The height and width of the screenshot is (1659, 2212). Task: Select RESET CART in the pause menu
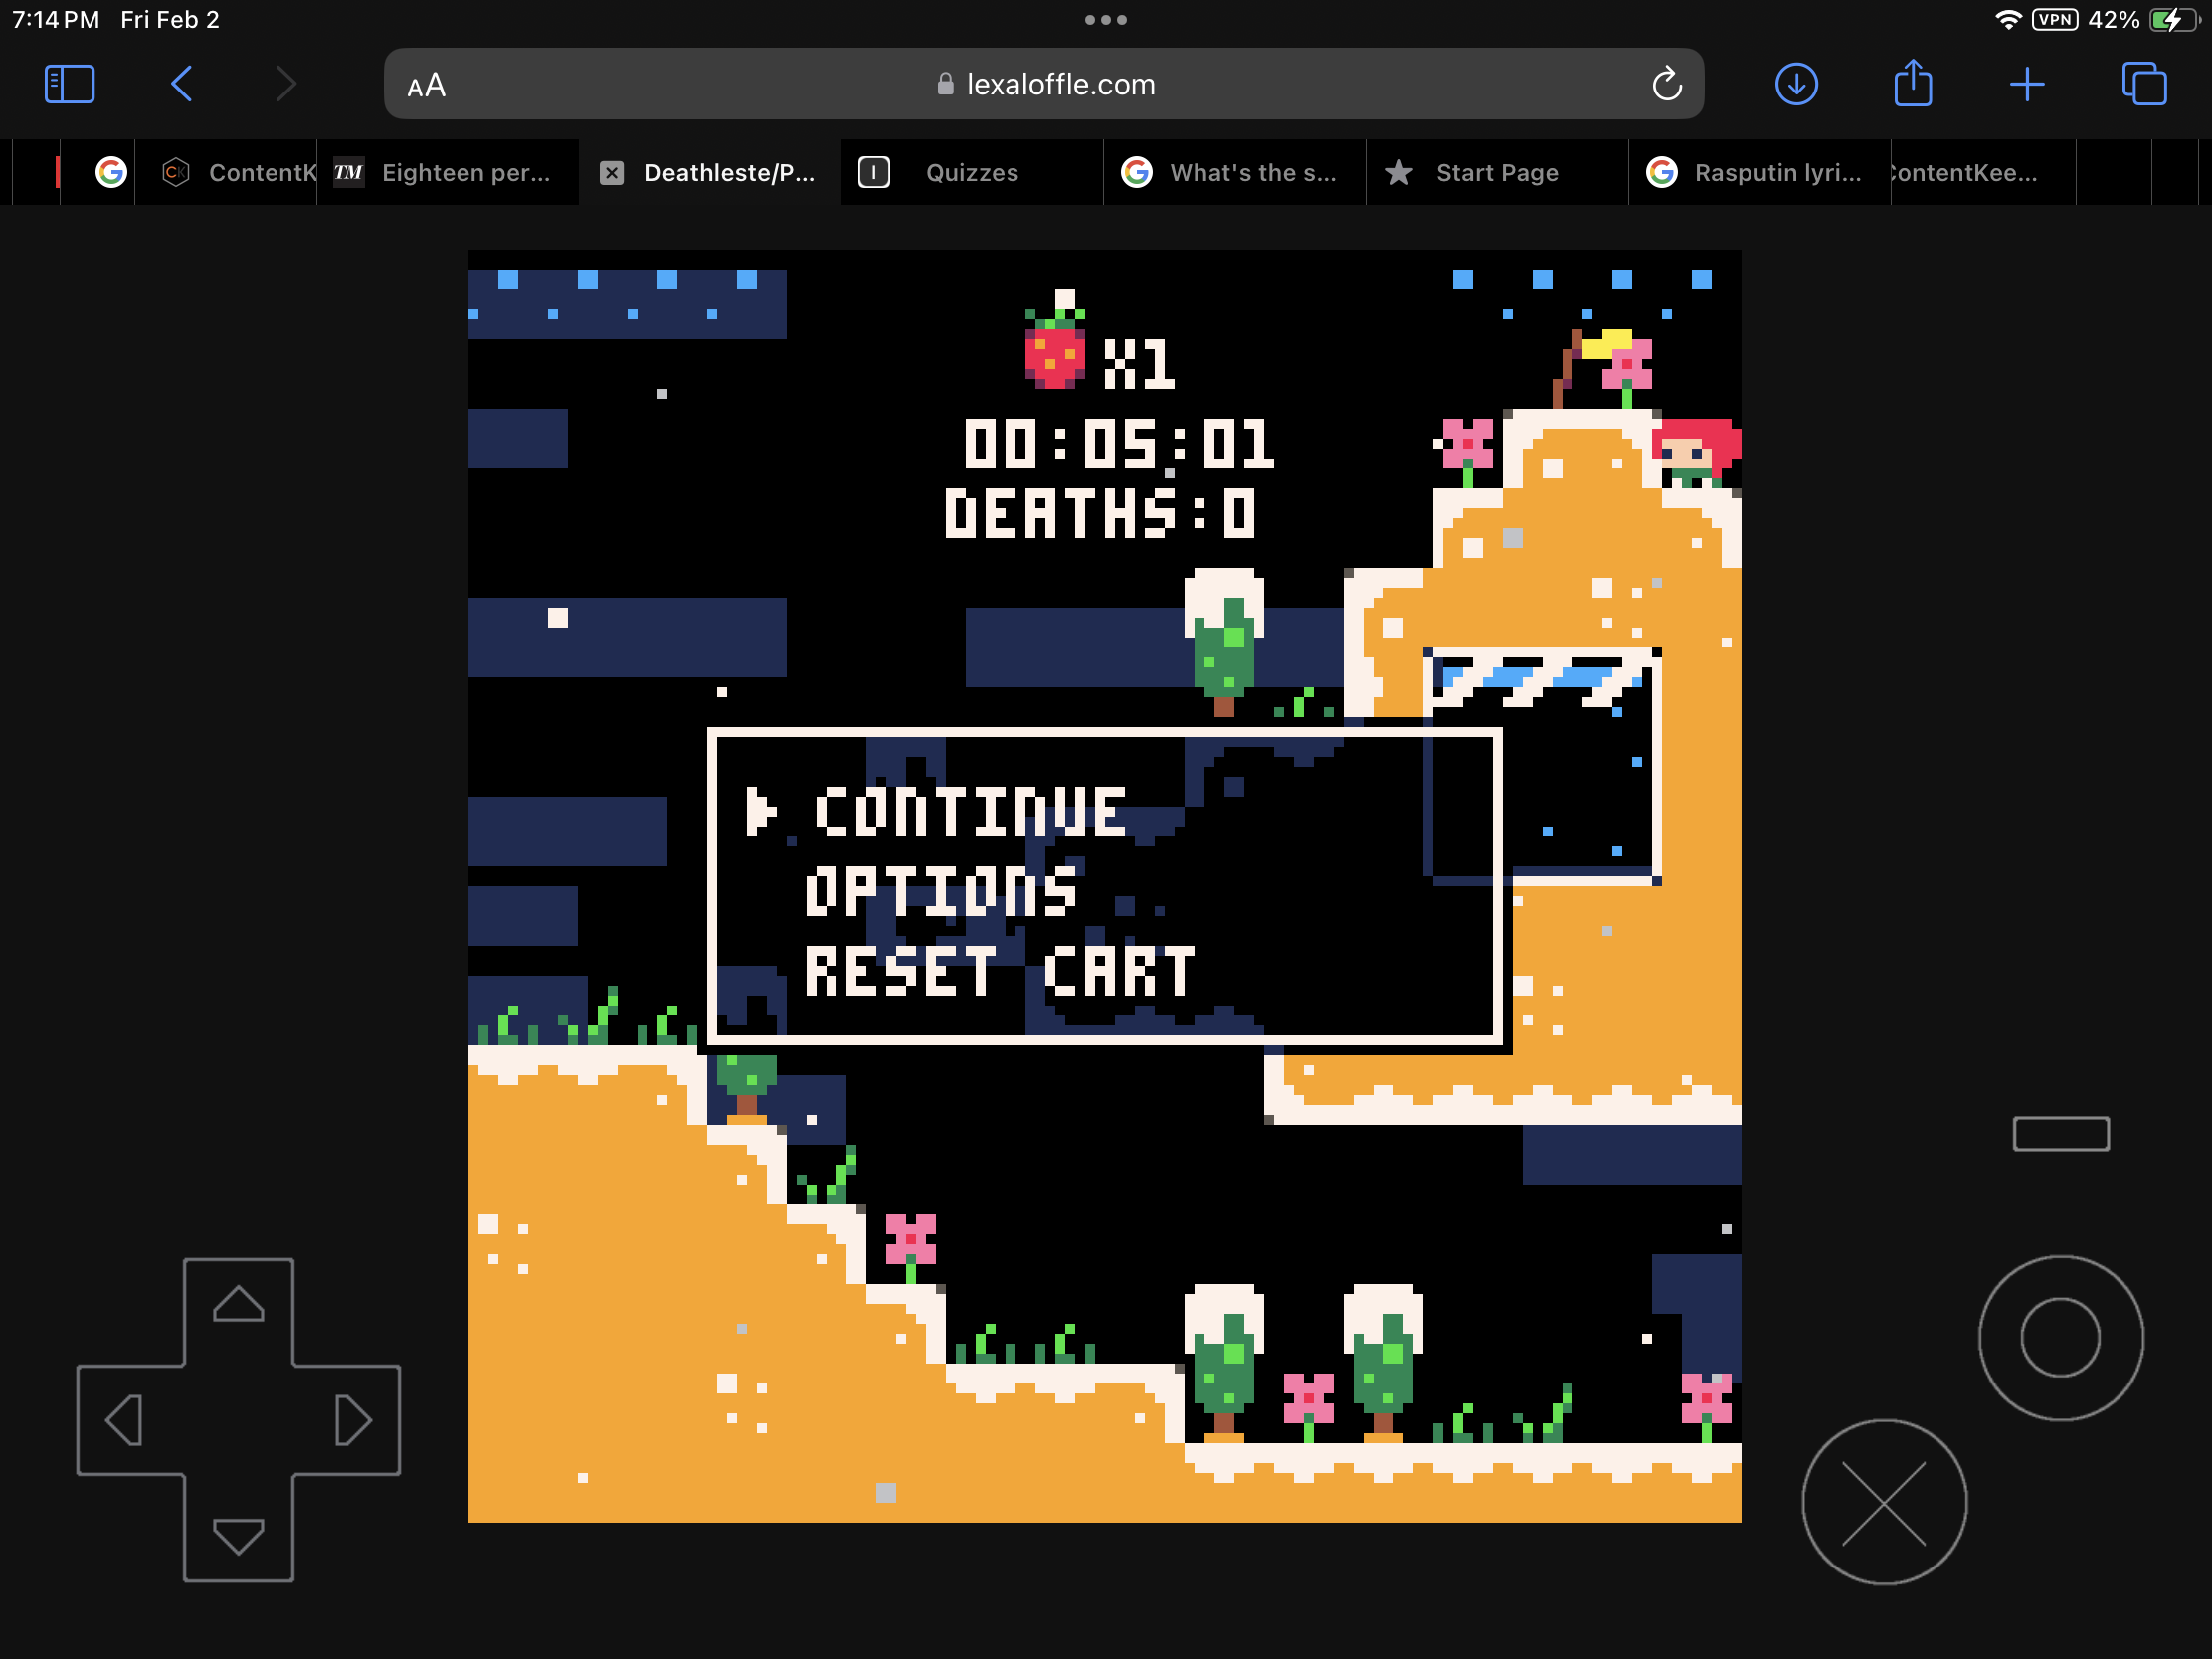[999, 971]
